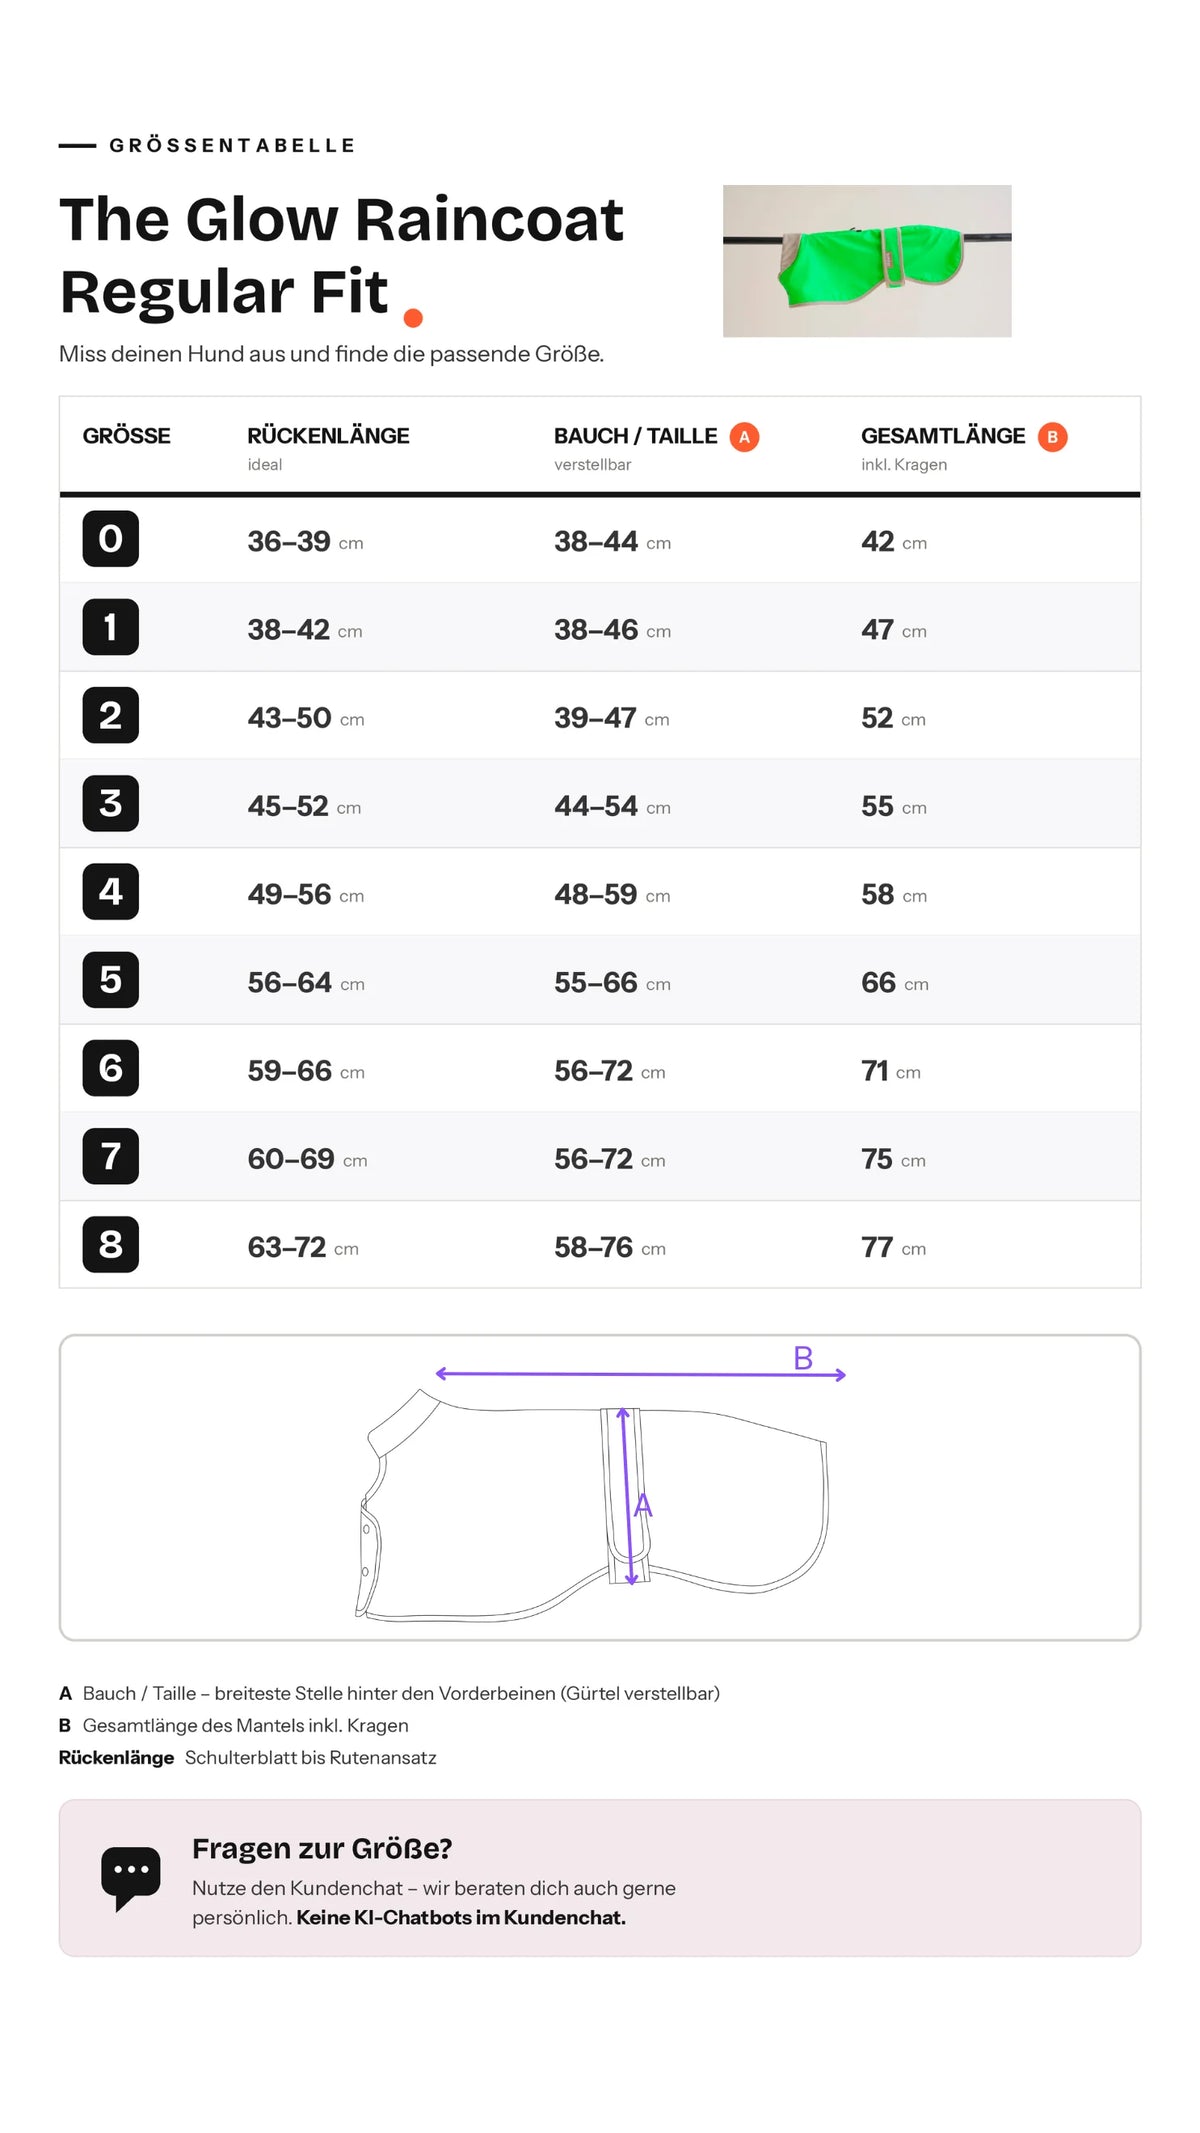The image size is (1200, 2133).
Task: Click the orange A marker beside Bauch / Taille
Action: (x=744, y=437)
